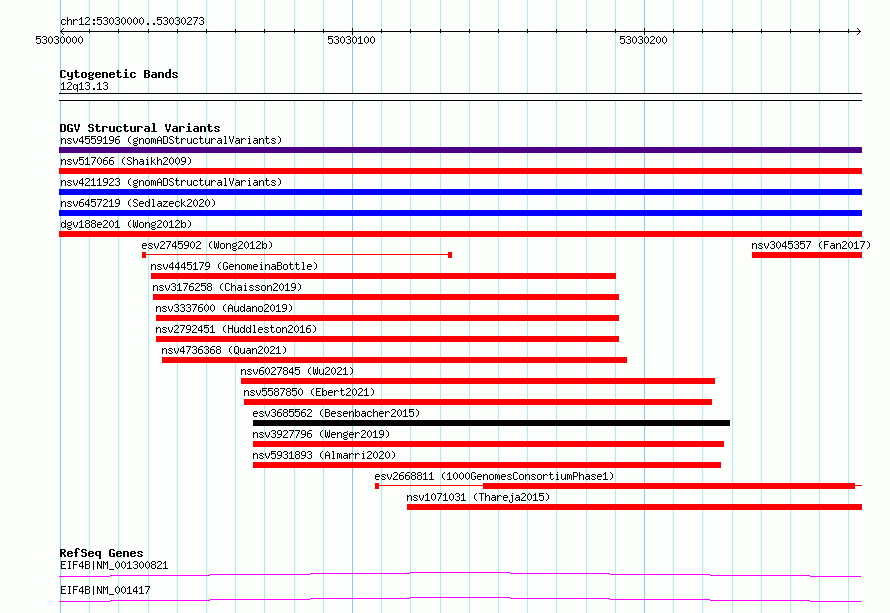This screenshot has width=890, height=613.
Task: Open the RefSeq Genes track title
Action: tap(102, 553)
